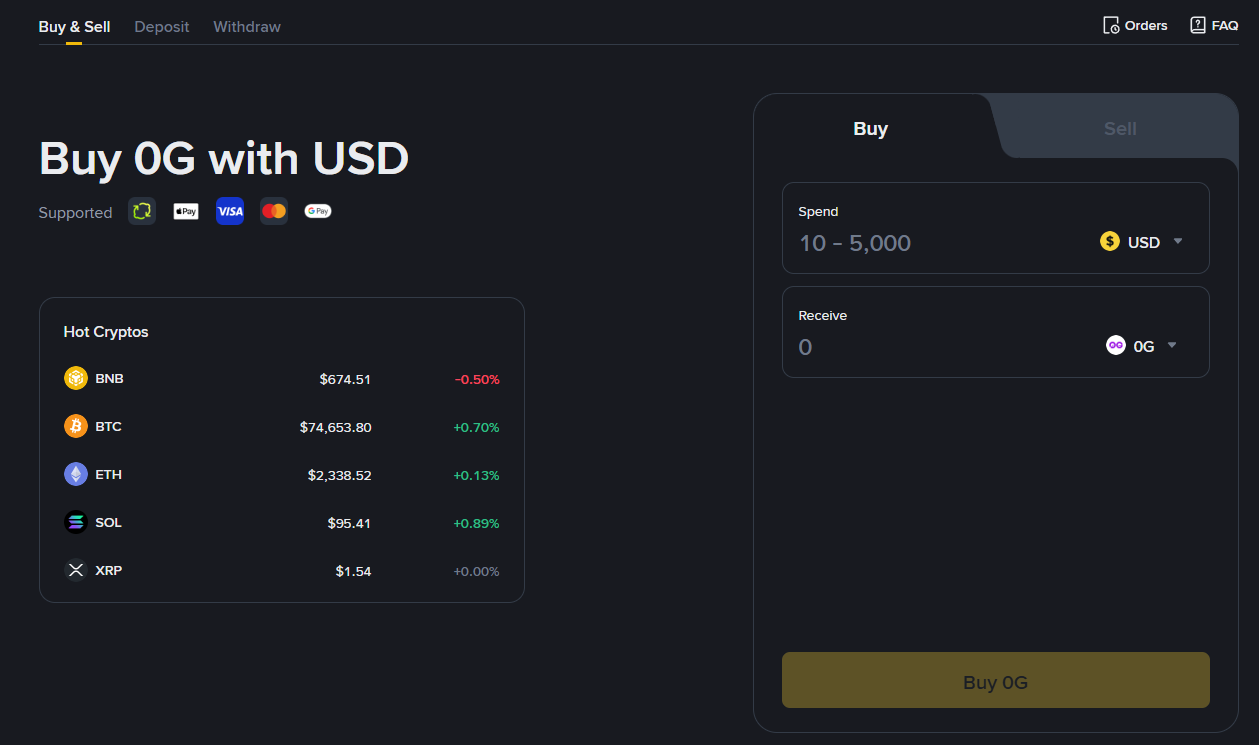Open the USD currency dropdown

pyautogui.click(x=1141, y=241)
